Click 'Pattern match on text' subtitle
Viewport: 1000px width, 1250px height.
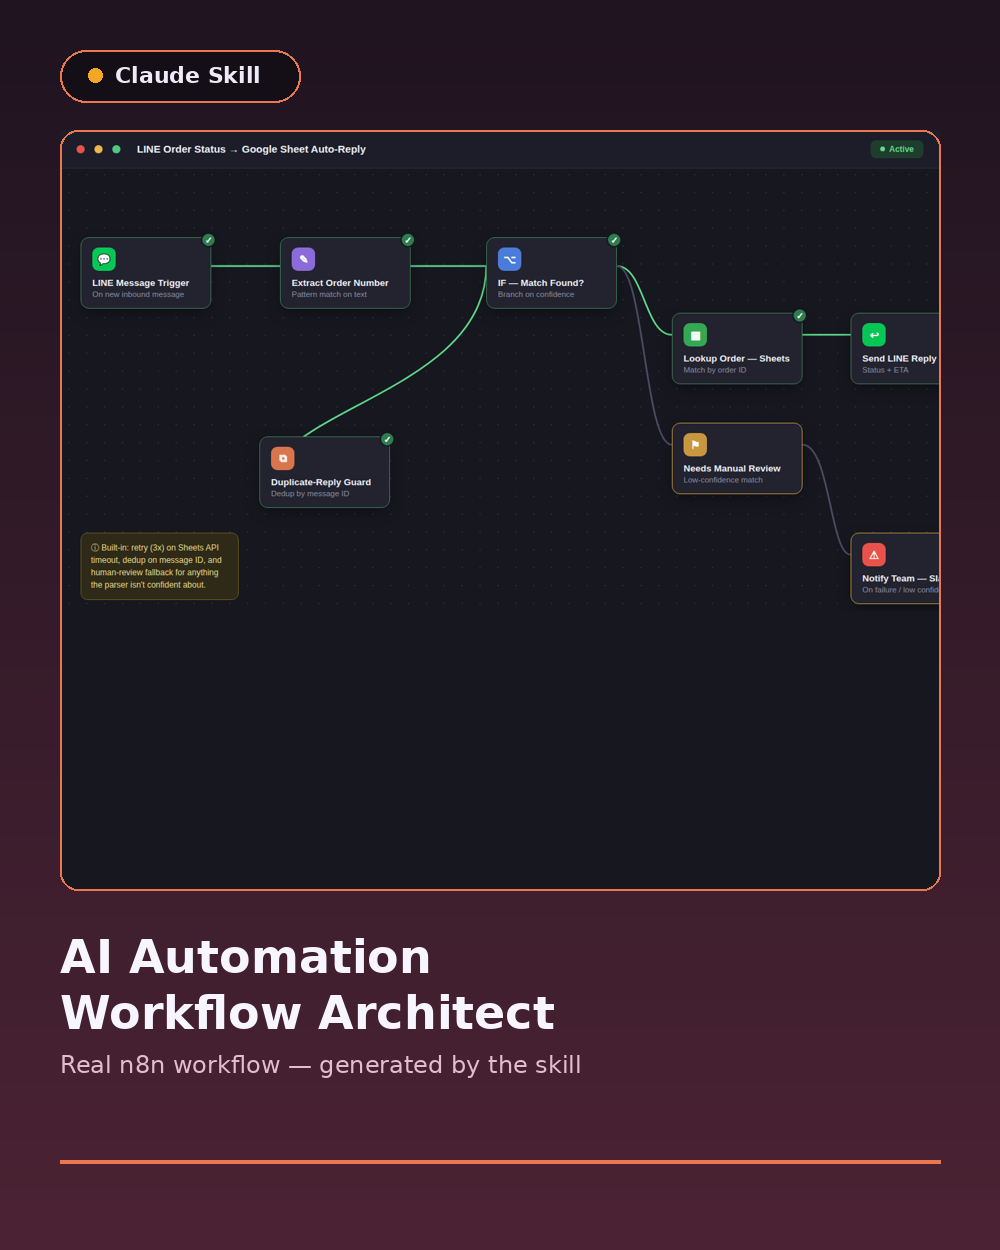(x=329, y=295)
